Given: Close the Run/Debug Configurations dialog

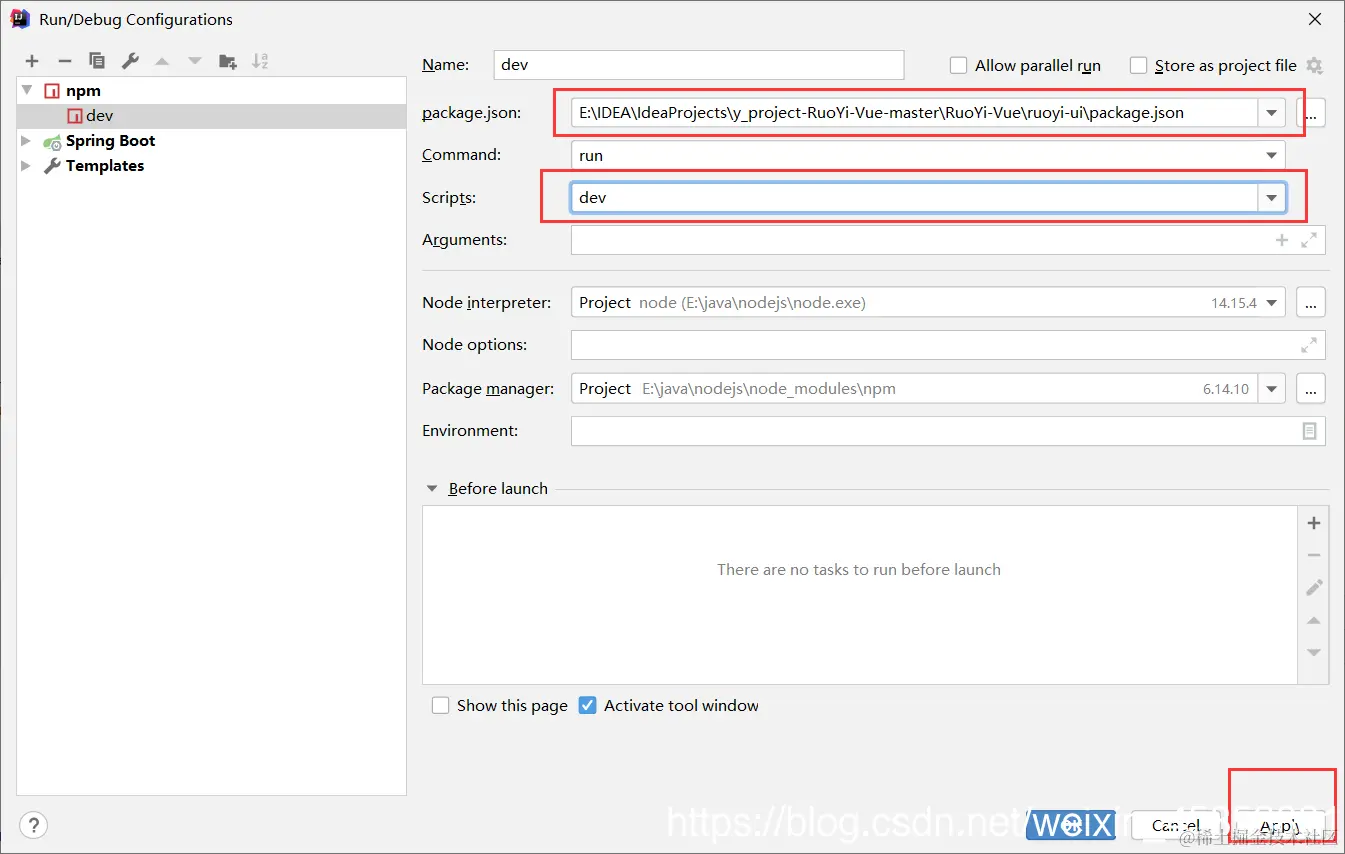Looking at the screenshot, I should tap(1314, 19).
